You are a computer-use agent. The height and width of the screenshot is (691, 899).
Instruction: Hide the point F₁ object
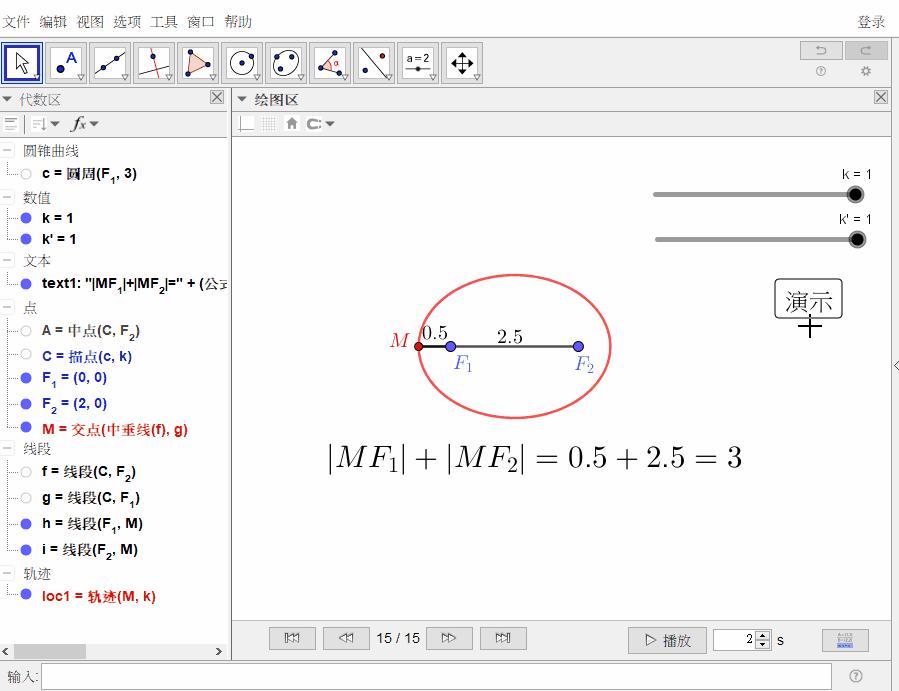pos(26,378)
